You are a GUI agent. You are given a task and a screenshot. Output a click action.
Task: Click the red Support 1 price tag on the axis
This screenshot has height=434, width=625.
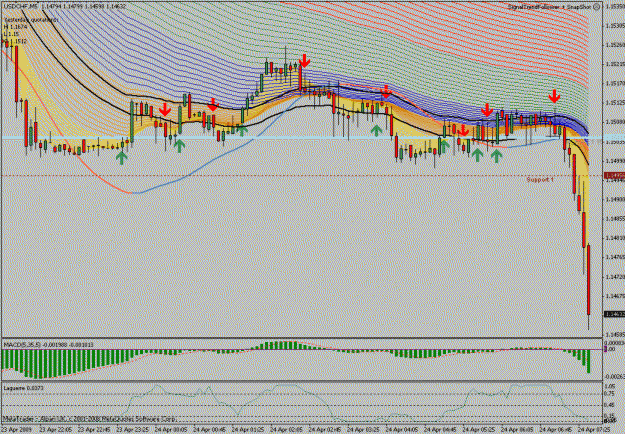point(614,176)
